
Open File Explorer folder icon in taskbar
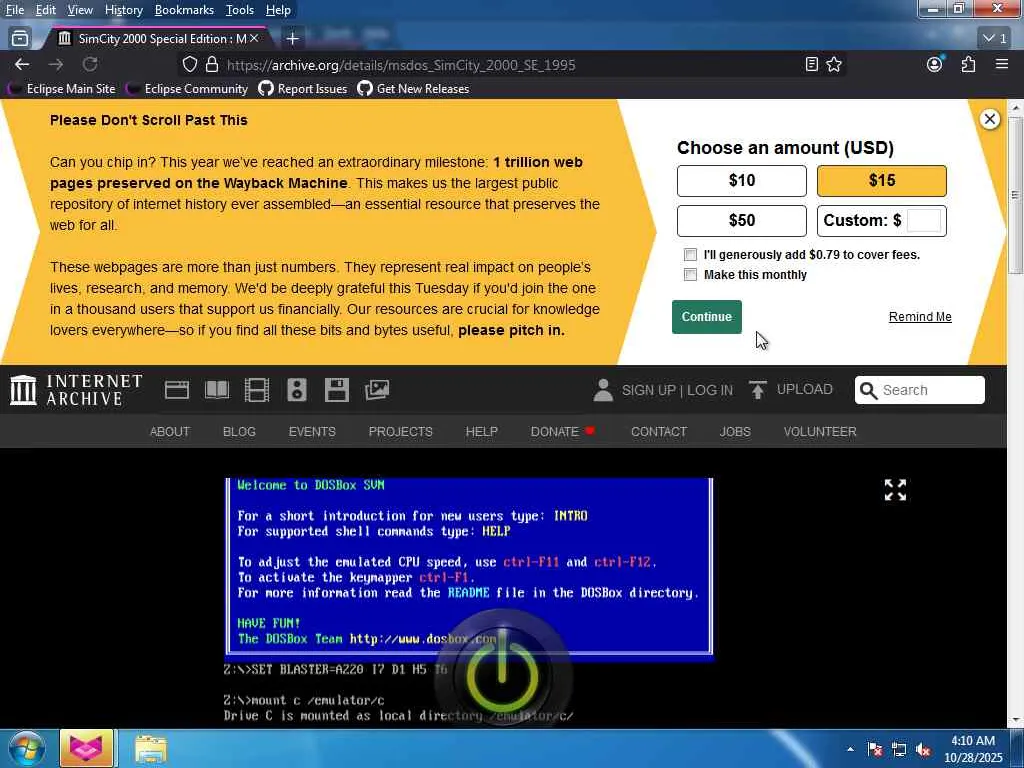pos(151,749)
